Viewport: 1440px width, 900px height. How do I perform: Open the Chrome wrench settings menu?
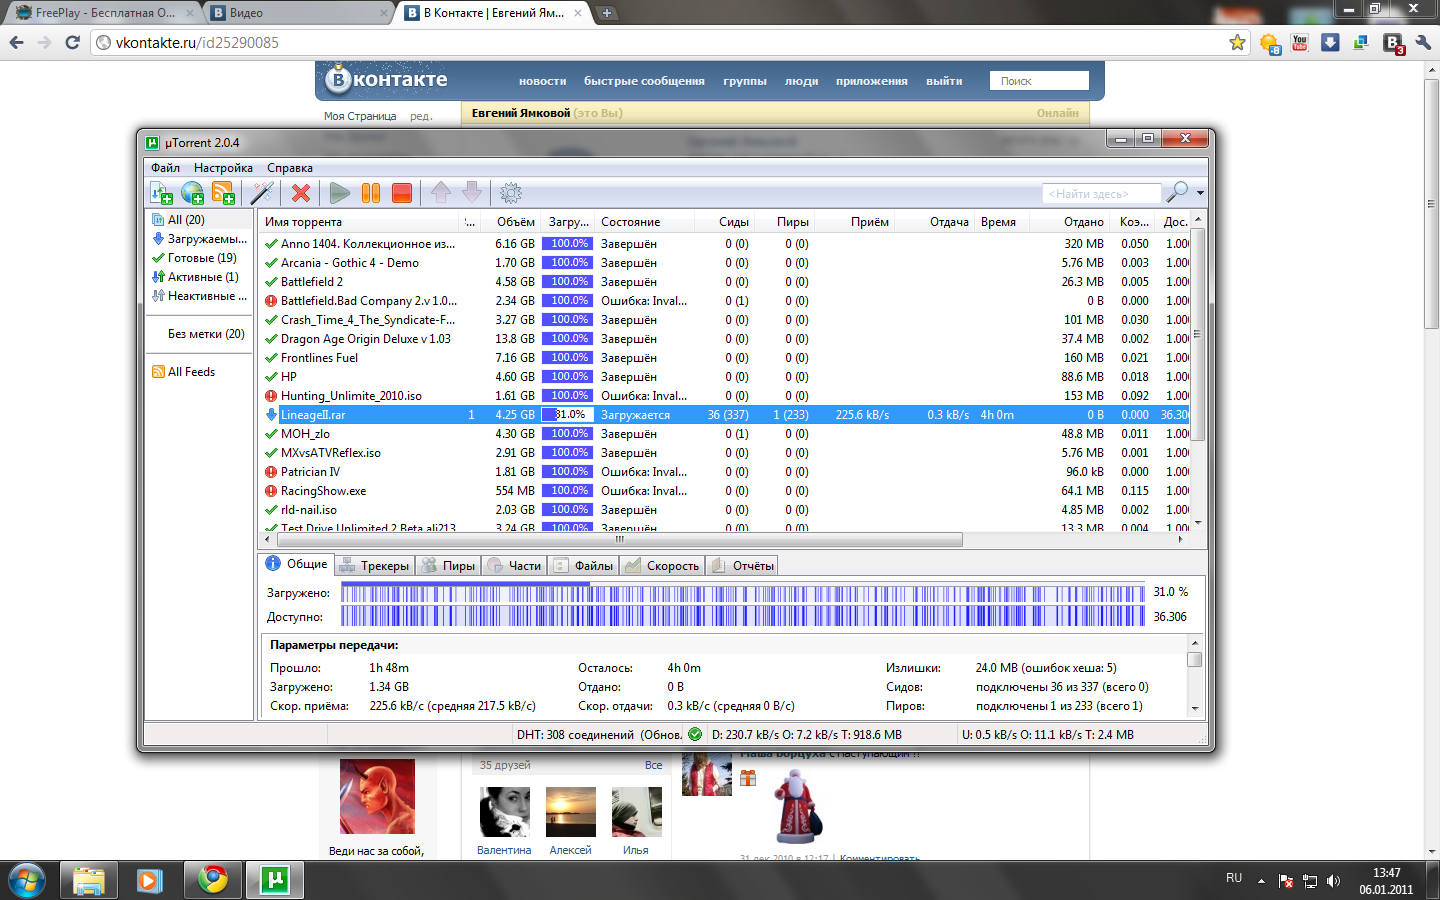1424,43
